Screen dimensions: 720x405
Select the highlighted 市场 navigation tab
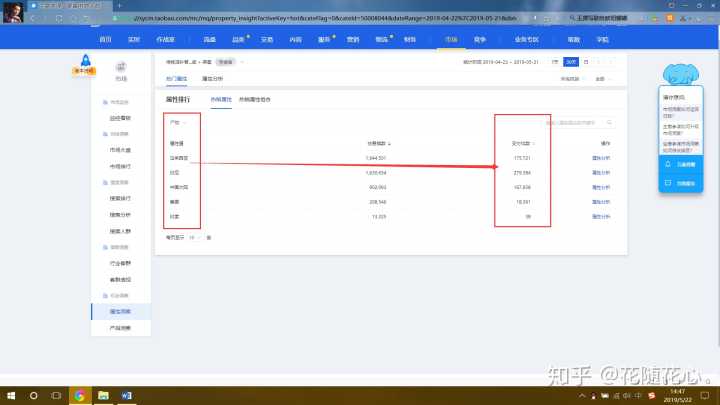(451, 39)
